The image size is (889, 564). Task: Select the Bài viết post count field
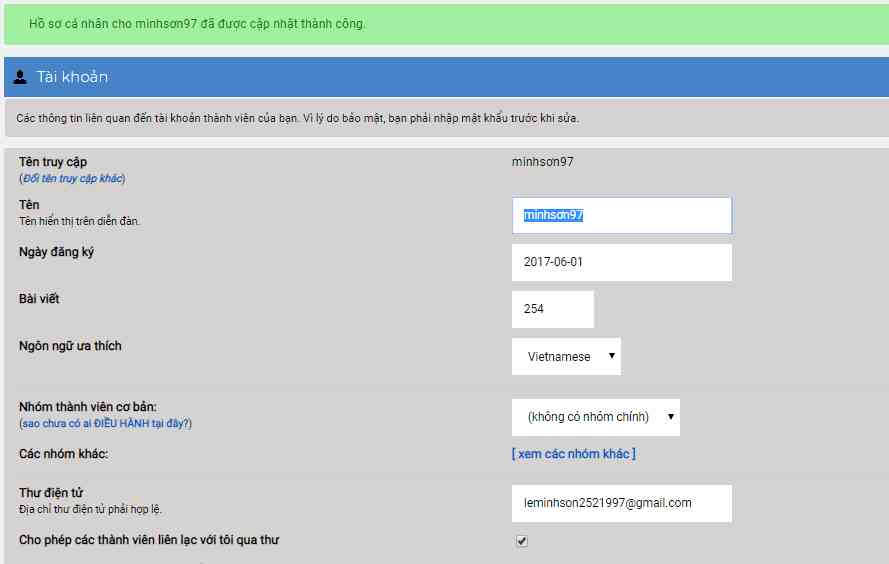tap(552, 309)
